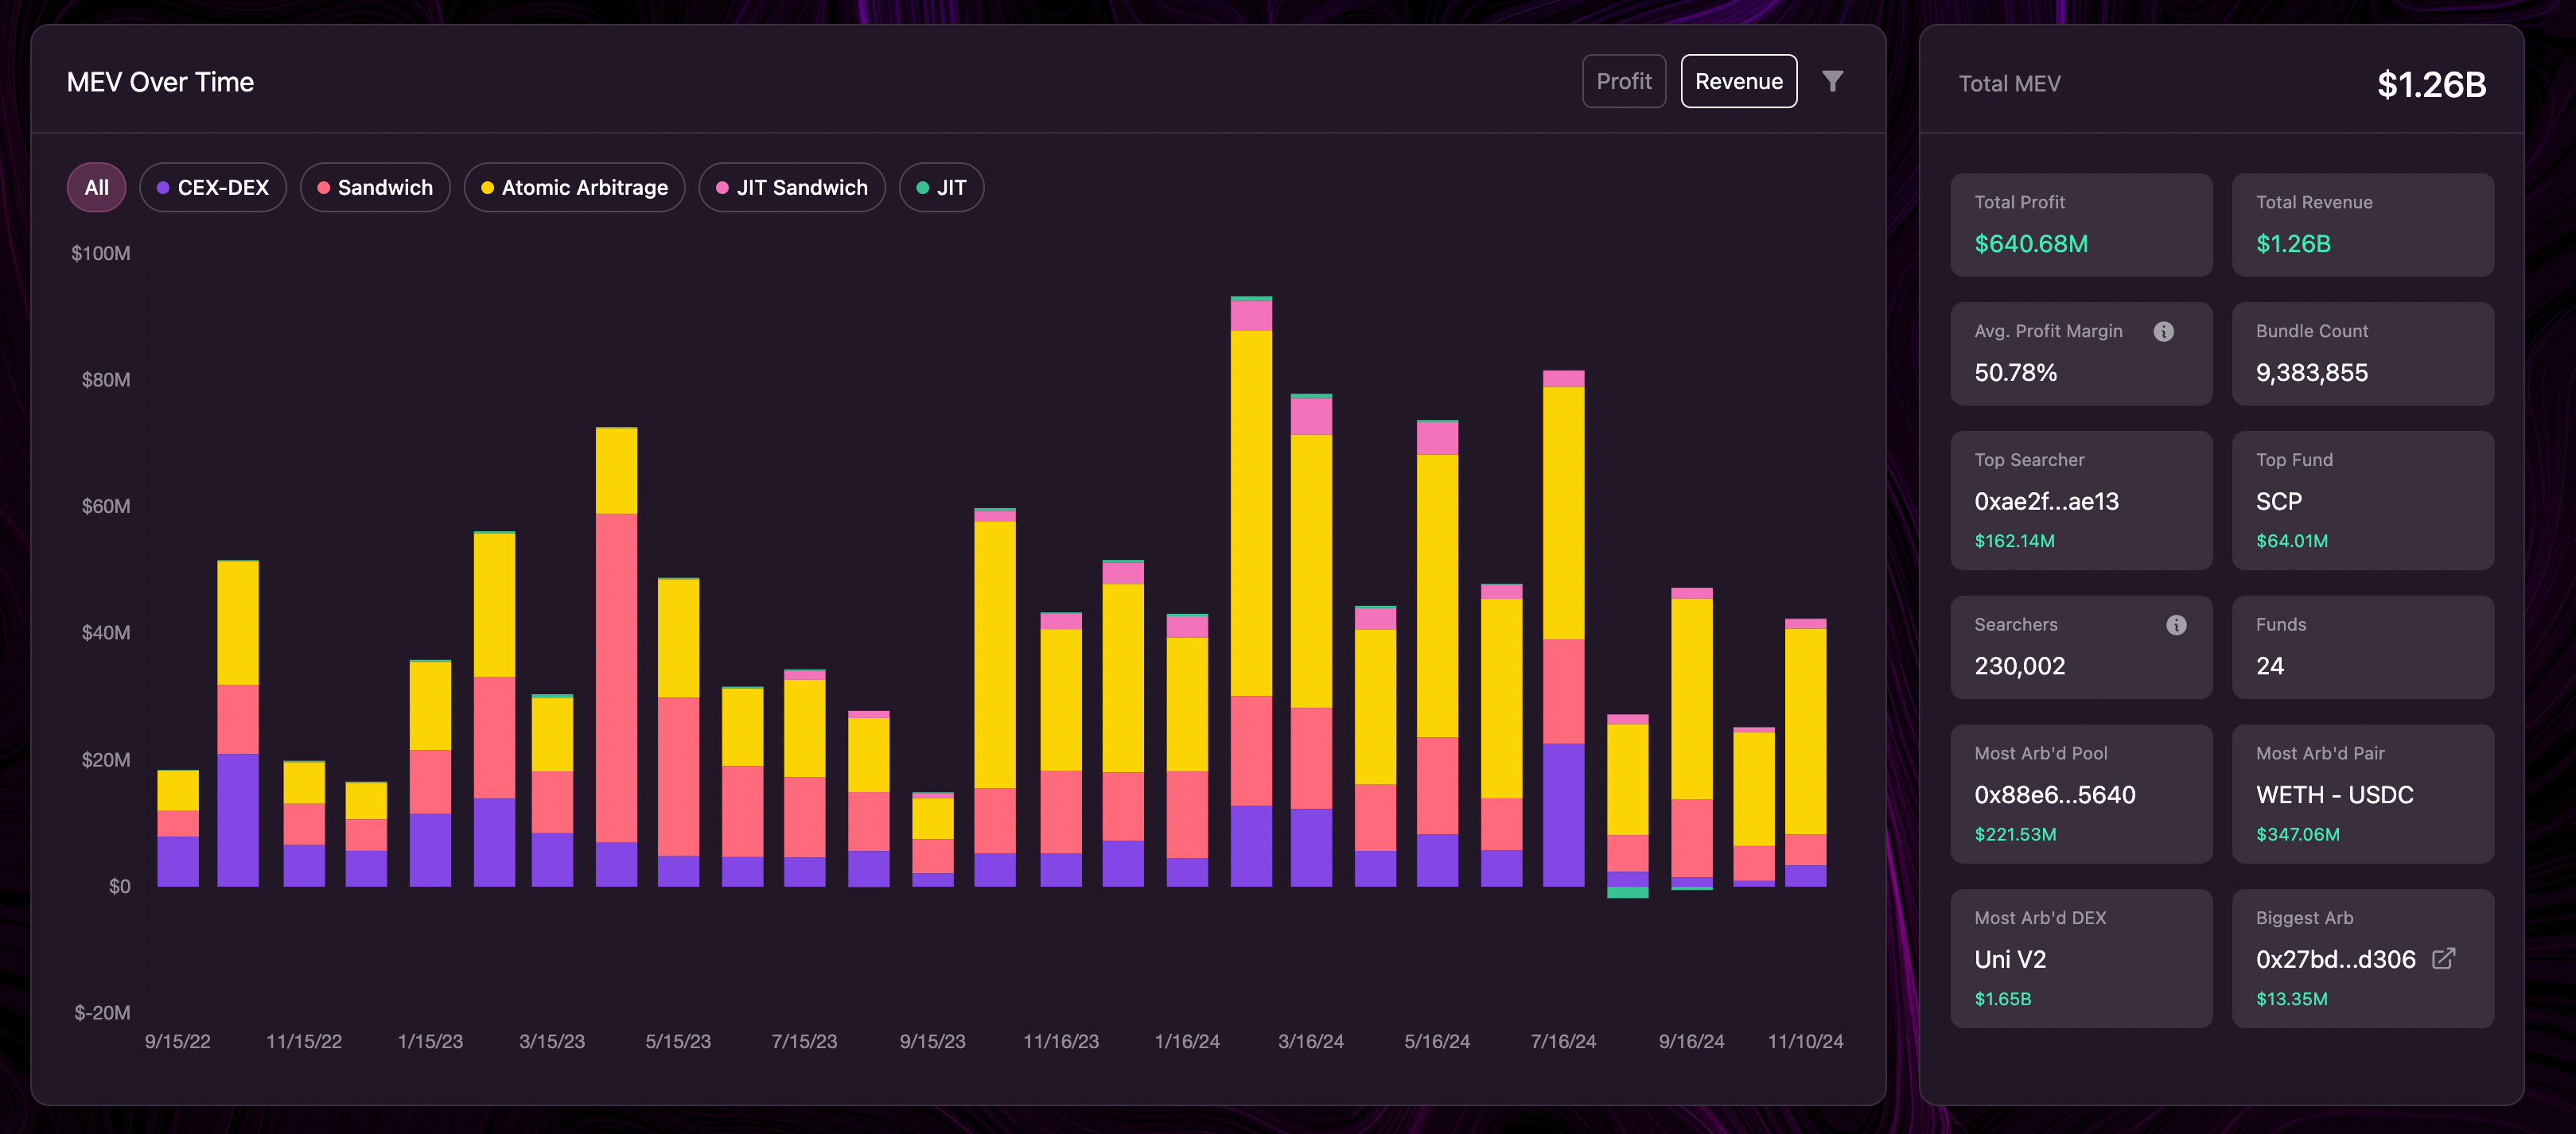This screenshot has width=2576, height=1134.
Task: Toggle the Sandwich category filter
Action: pos(375,188)
